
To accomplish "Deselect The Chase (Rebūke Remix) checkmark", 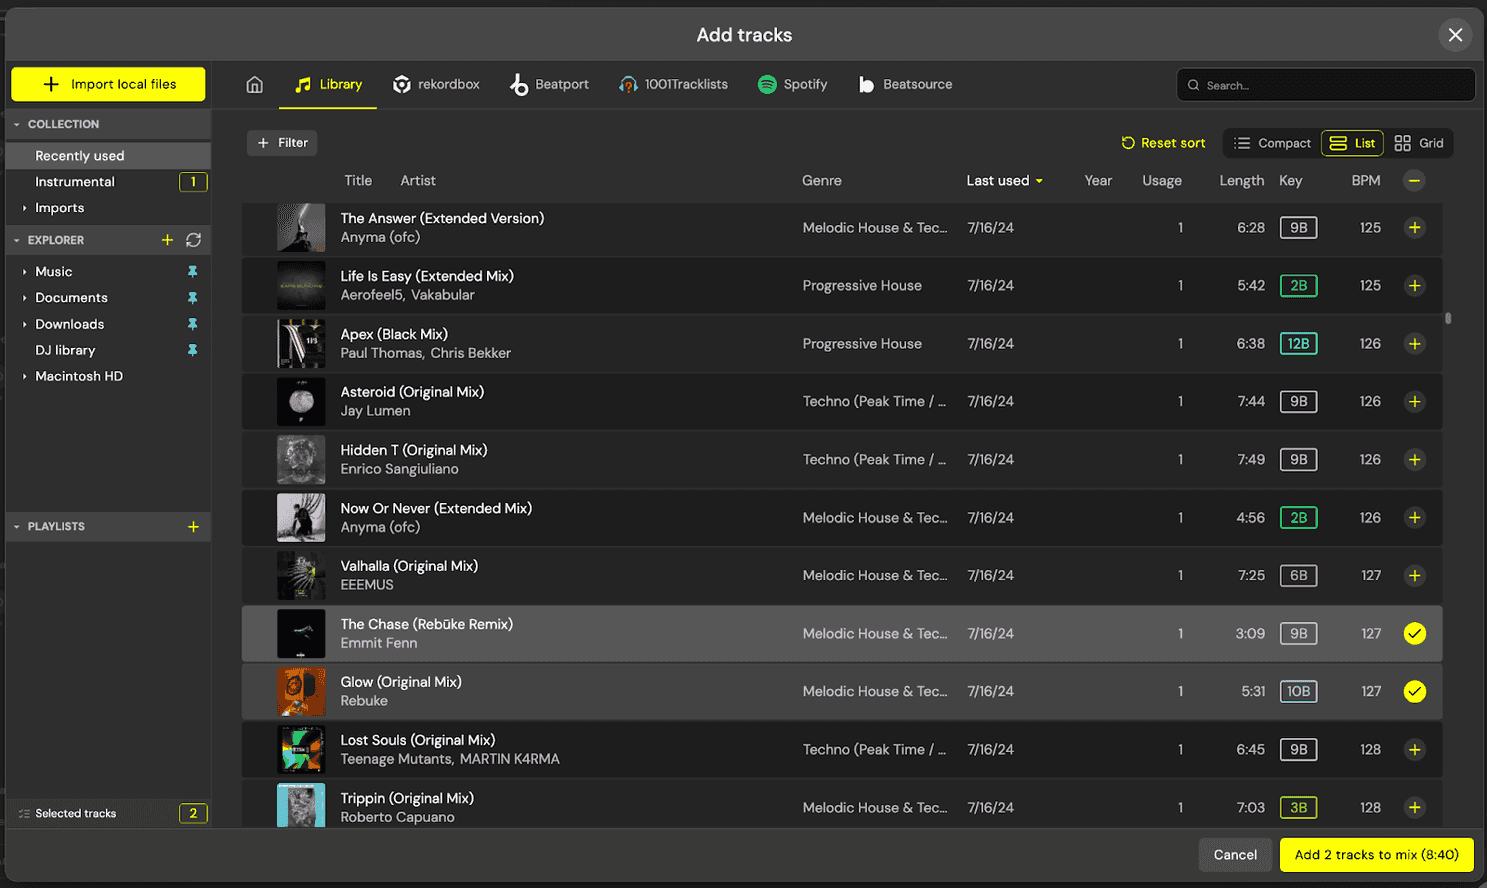I will 1414,634.
